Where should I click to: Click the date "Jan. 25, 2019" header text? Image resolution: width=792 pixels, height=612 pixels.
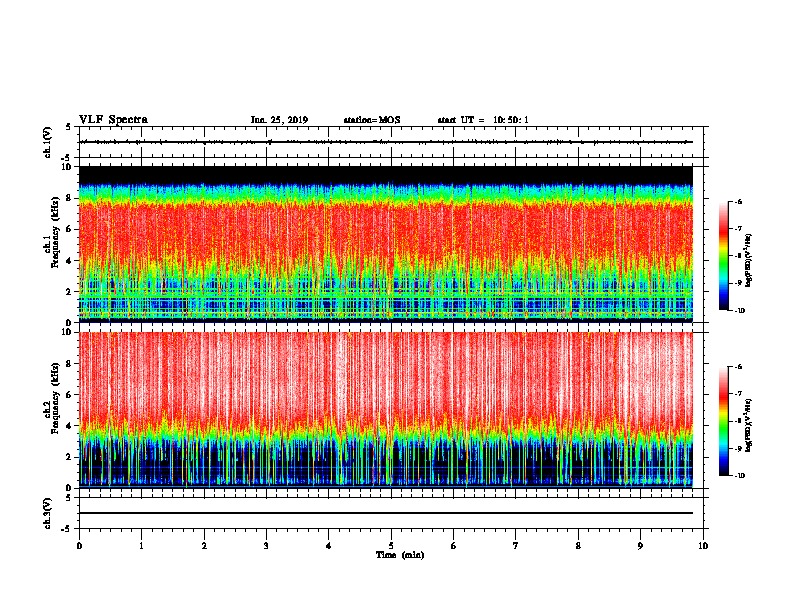(x=279, y=120)
